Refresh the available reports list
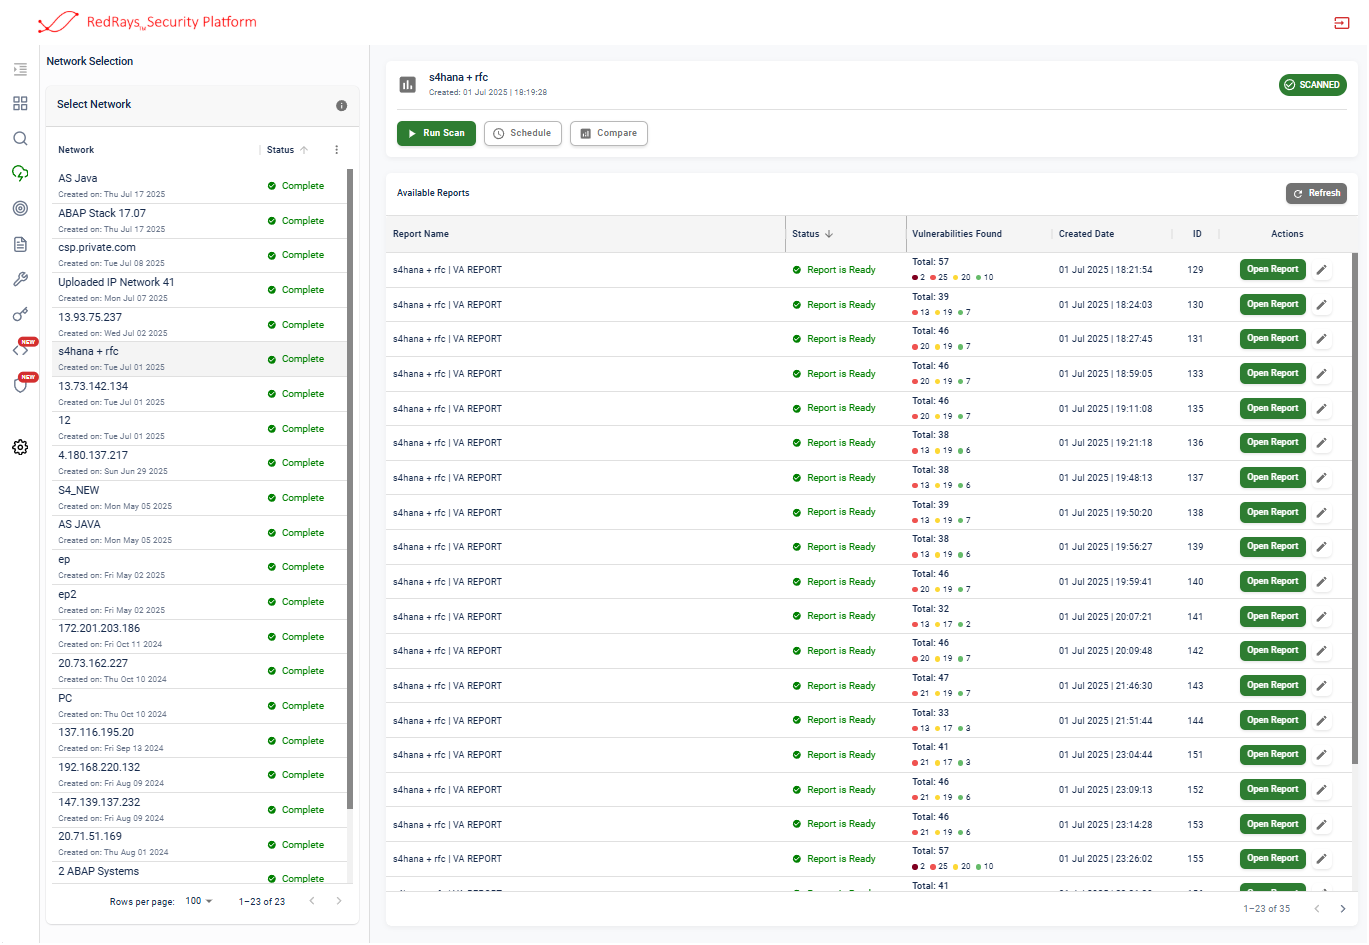 click(x=1316, y=194)
